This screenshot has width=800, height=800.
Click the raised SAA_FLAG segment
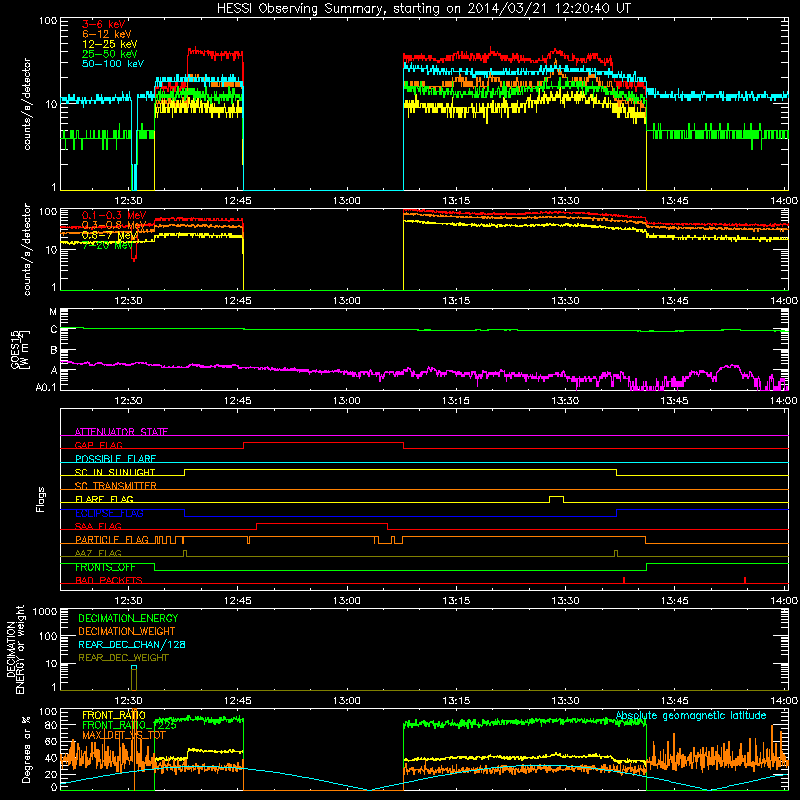point(322,524)
